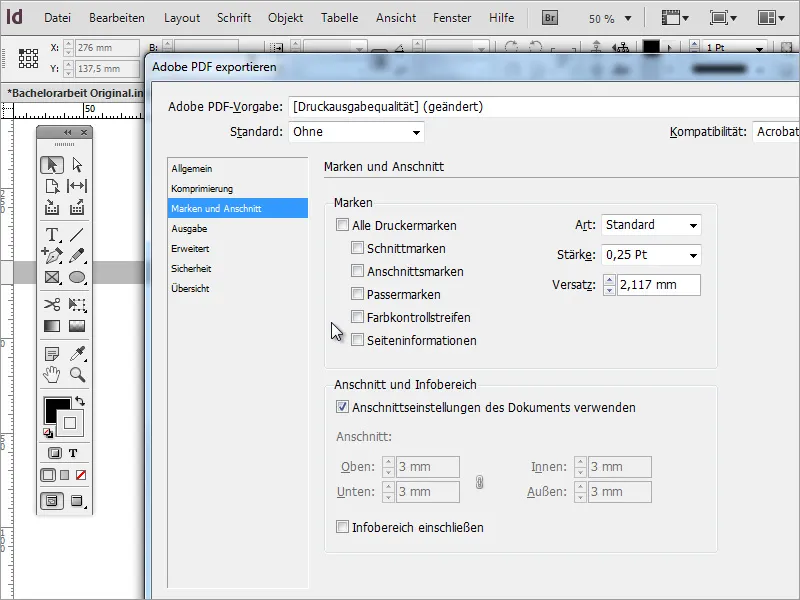Image resolution: width=800 pixels, height=600 pixels.
Task: Select the Gradient Feather tool
Action: (77, 326)
